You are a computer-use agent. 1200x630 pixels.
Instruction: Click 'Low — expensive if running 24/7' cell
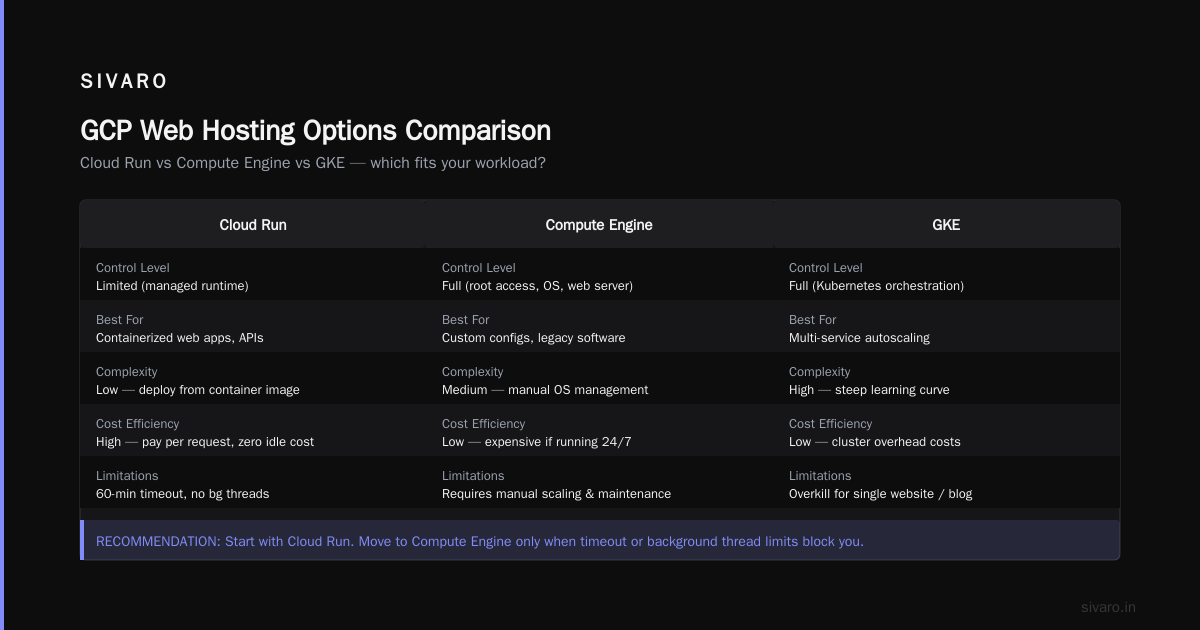point(599,432)
